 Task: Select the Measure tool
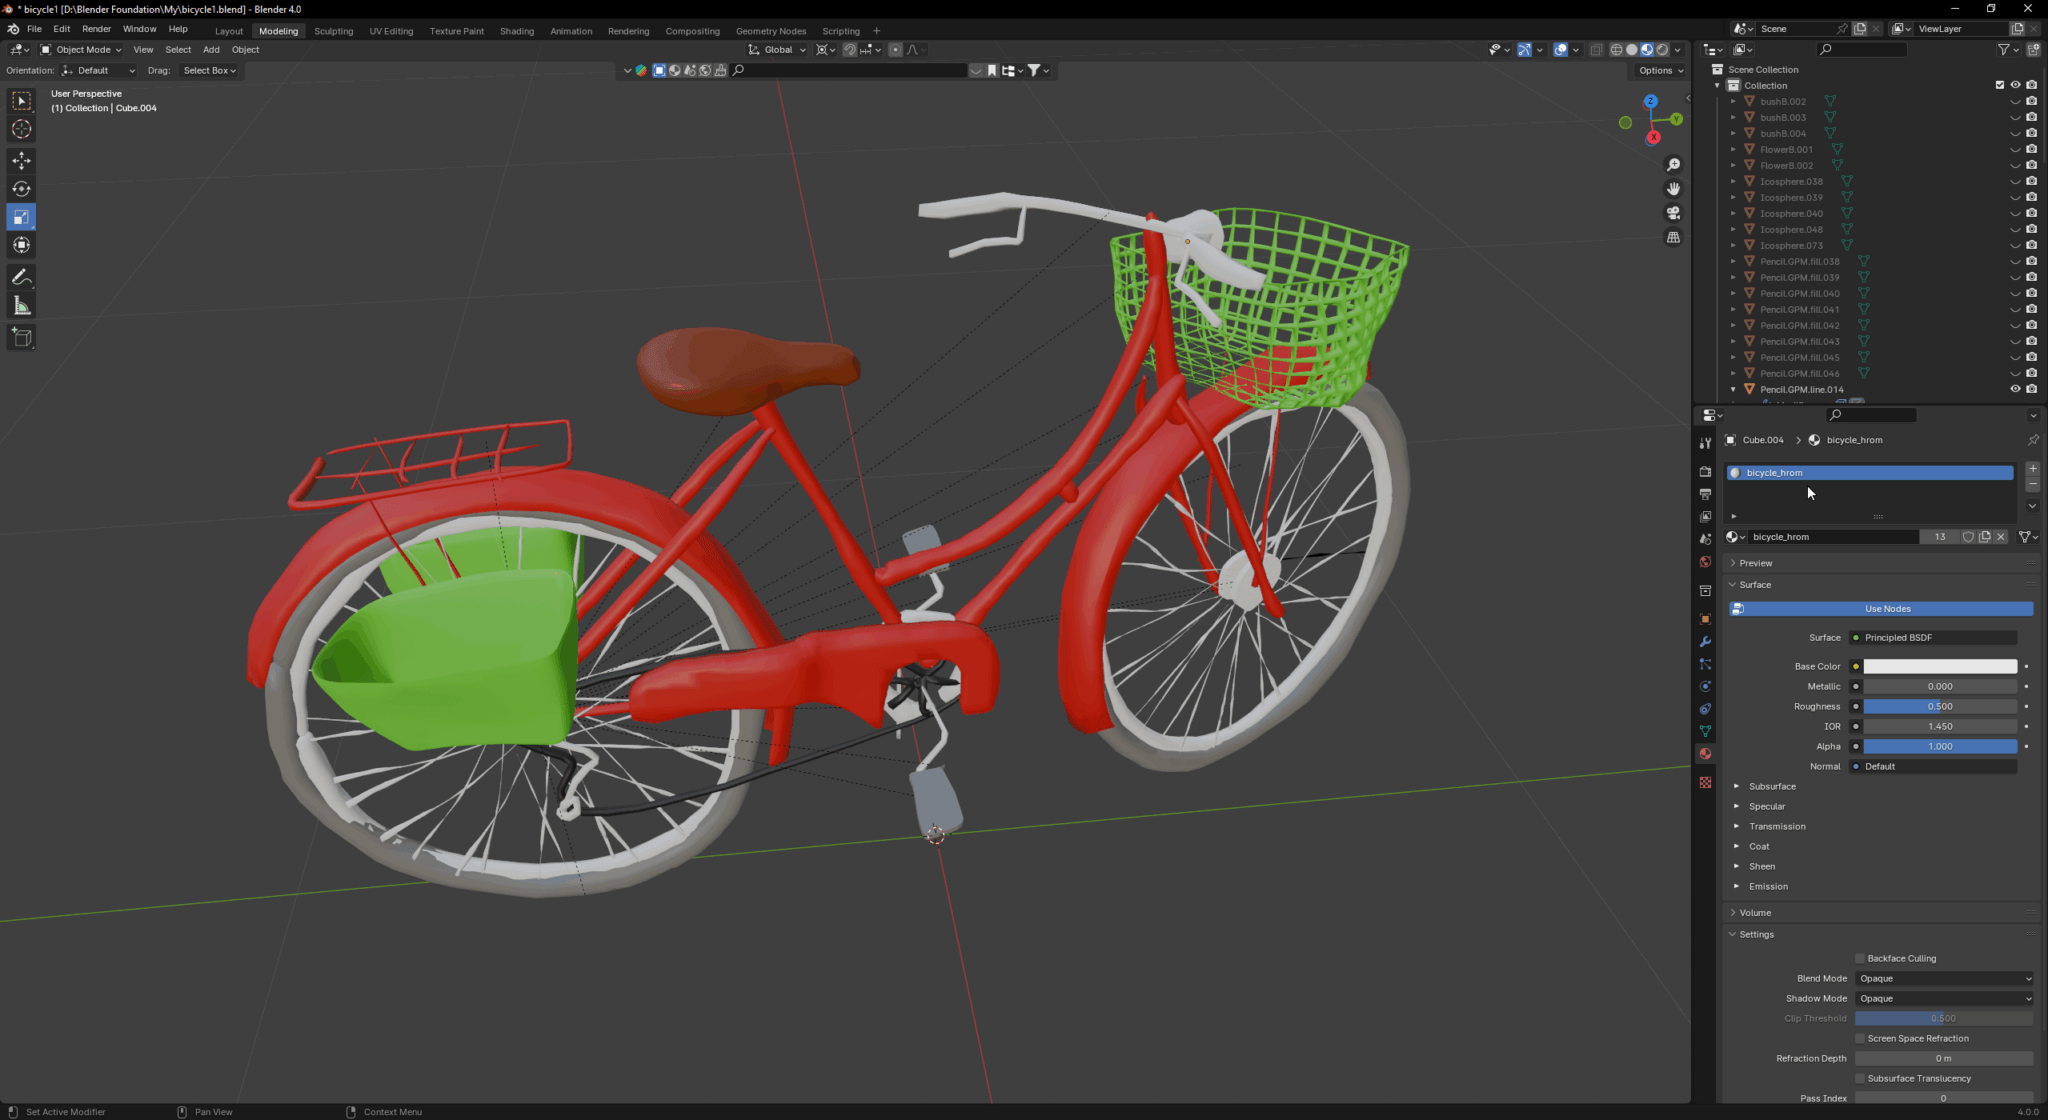(21, 306)
